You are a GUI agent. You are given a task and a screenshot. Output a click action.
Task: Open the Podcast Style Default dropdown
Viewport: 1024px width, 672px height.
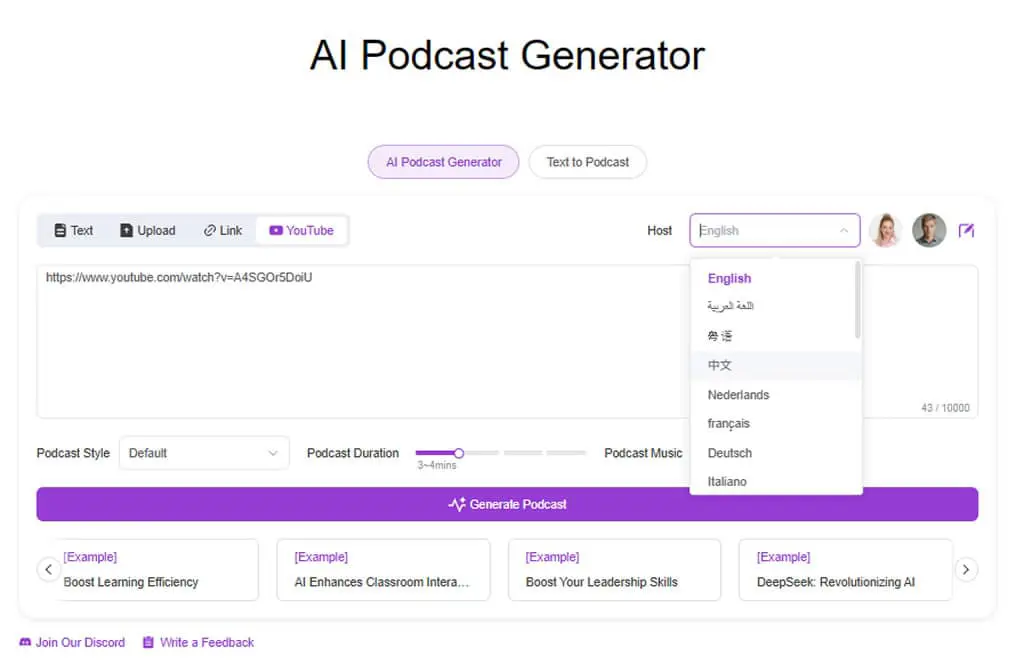[x=204, y=453]
